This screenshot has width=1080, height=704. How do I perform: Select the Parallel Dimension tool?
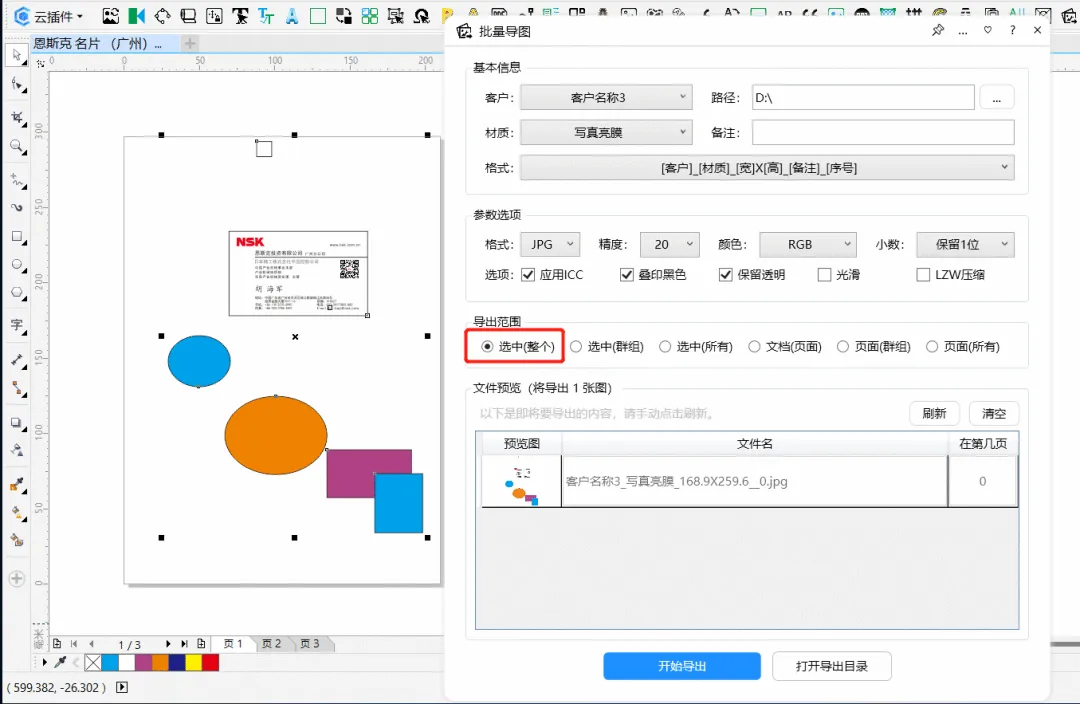pos(17,360)
